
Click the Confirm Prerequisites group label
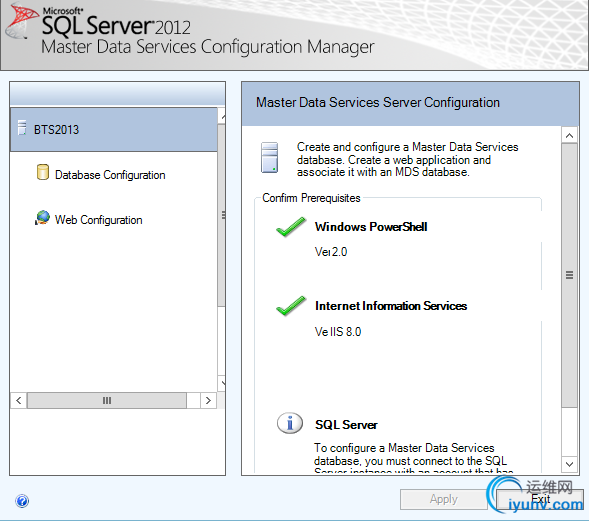311,198
